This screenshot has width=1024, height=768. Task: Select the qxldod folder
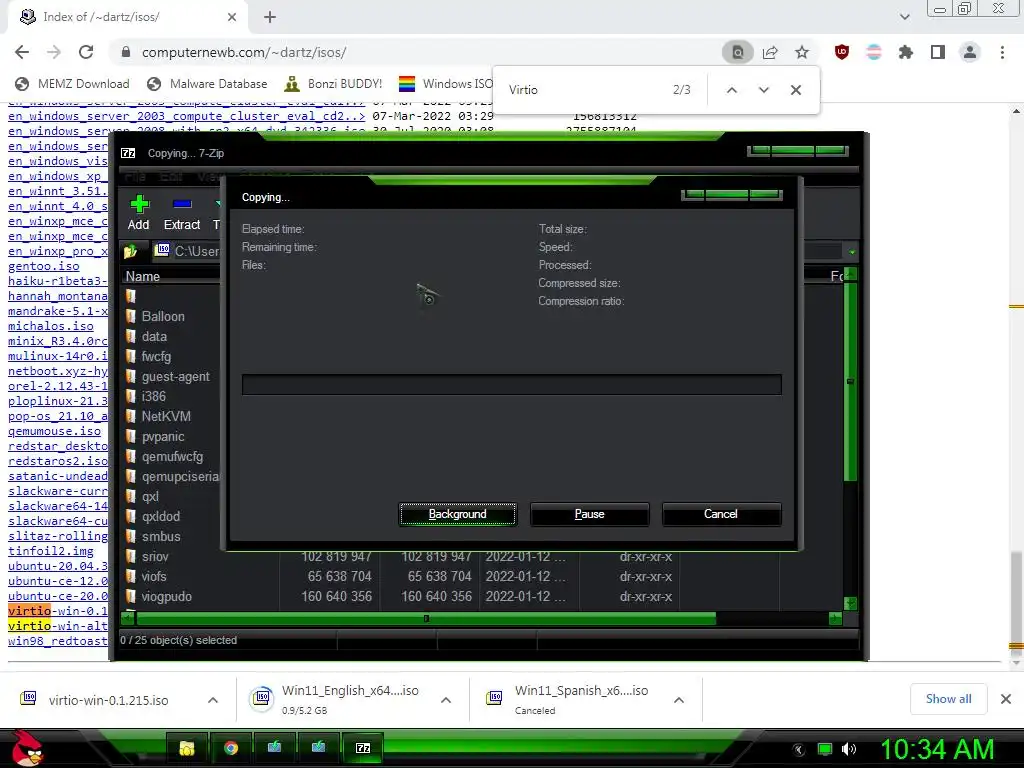pos(161,517)
